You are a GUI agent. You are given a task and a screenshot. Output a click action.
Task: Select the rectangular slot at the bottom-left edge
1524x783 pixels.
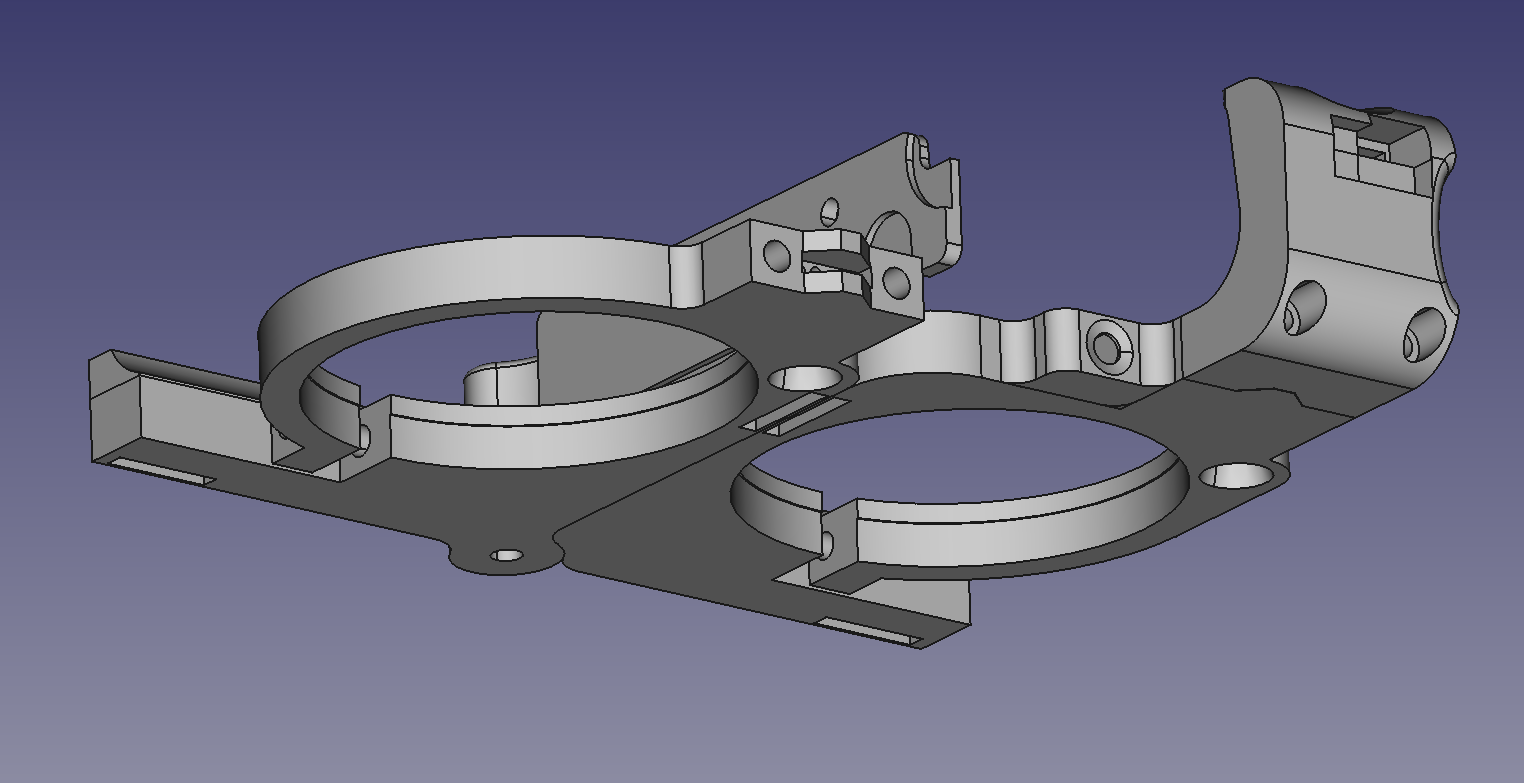160,471
